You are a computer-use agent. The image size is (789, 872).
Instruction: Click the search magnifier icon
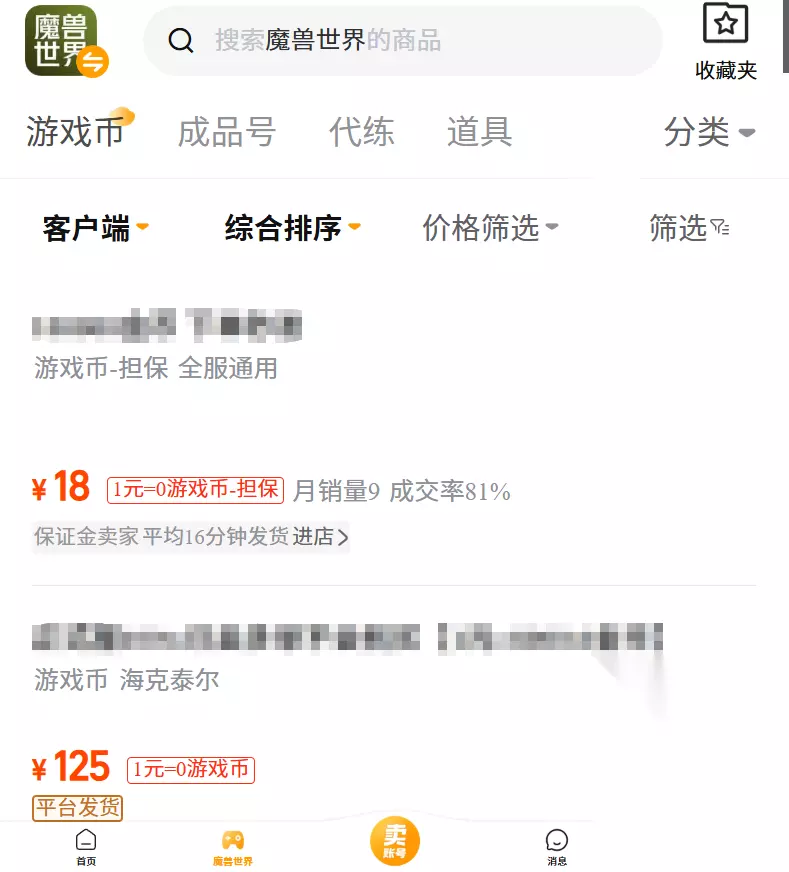click(181, 41)
